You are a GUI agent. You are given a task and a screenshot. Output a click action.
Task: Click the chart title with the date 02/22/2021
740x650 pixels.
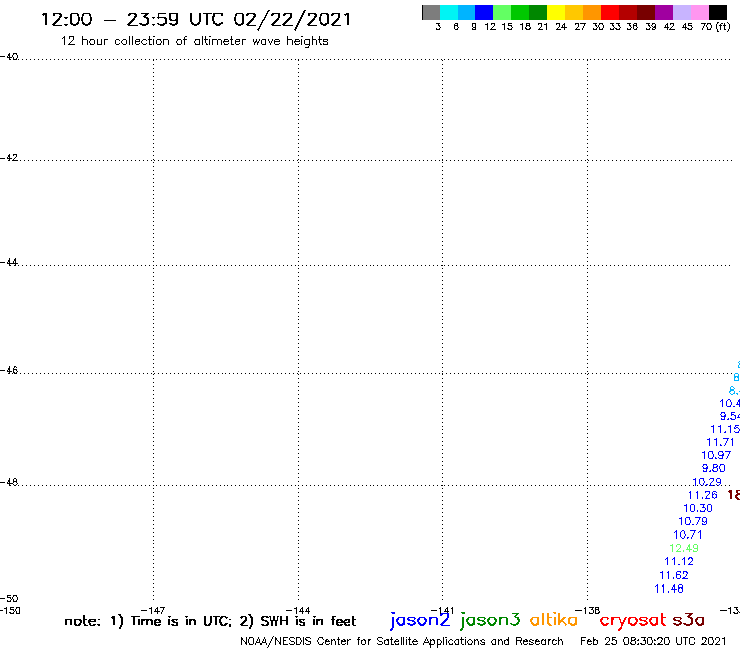coord(196,20)
